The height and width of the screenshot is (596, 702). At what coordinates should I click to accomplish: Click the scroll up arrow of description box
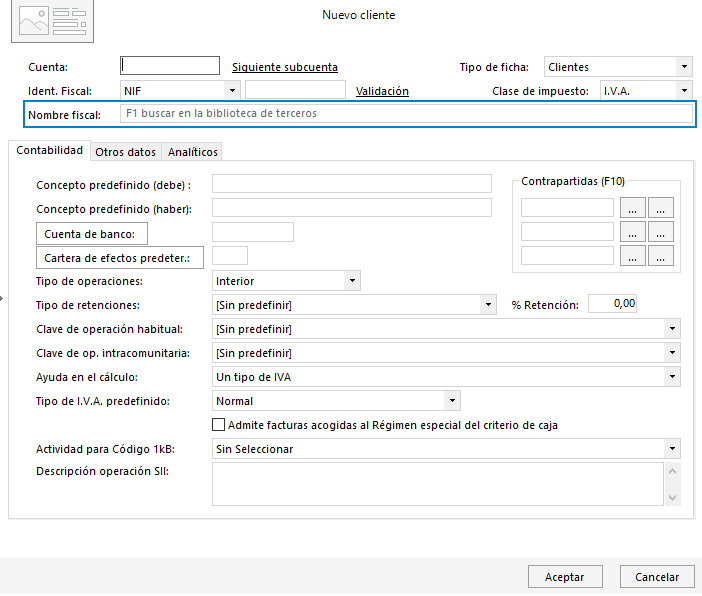pos(672,471)
